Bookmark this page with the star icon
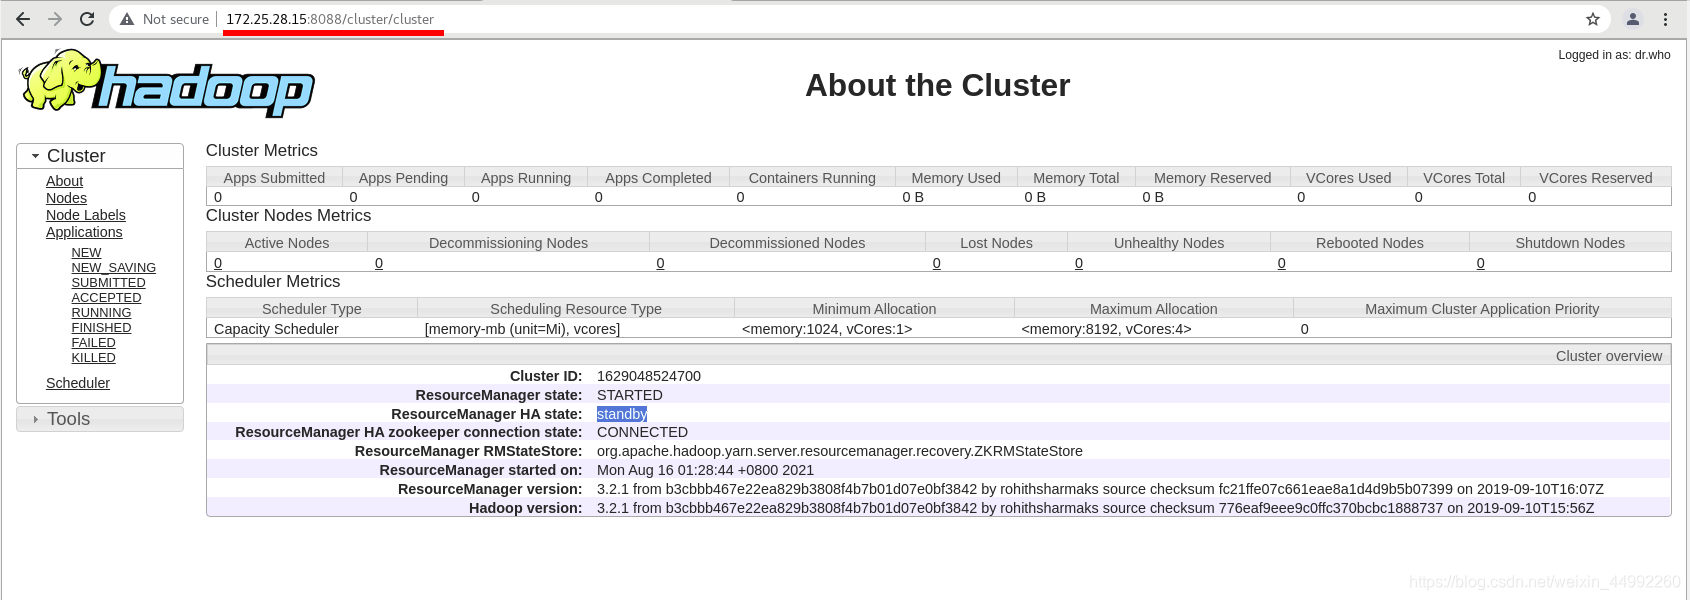1690x600 pixels. tap(1593, 19)
